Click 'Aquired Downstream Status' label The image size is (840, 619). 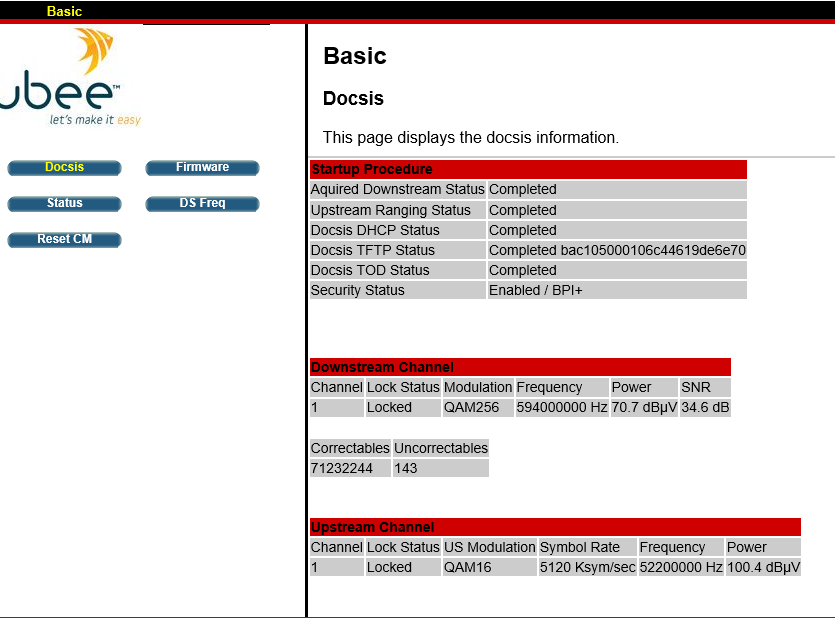pyautogui.click(x=398, y=190)
